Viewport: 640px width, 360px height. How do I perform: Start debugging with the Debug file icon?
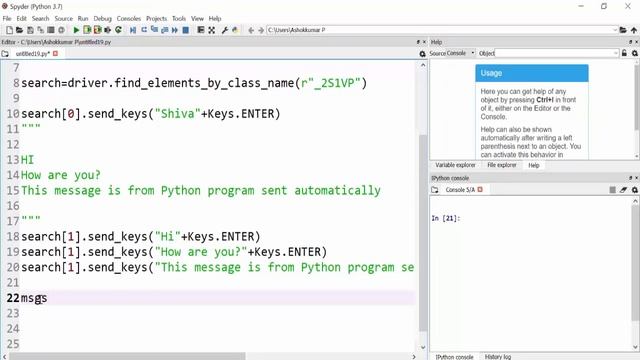pos(133,30)
